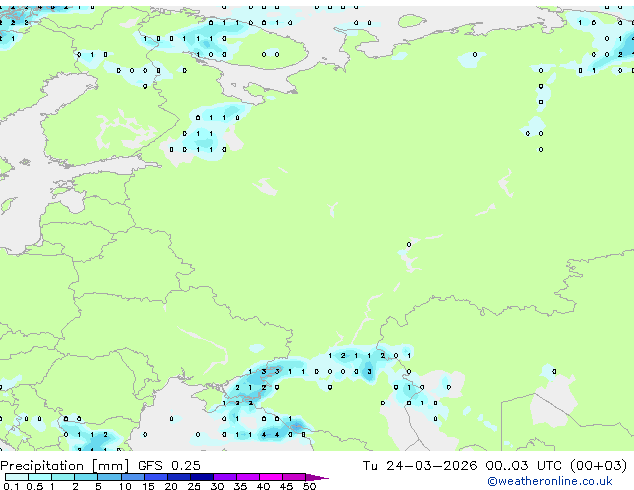634x490 pixels.
Task: Click the '40' legend scale label
Action: tap(263, 486)
